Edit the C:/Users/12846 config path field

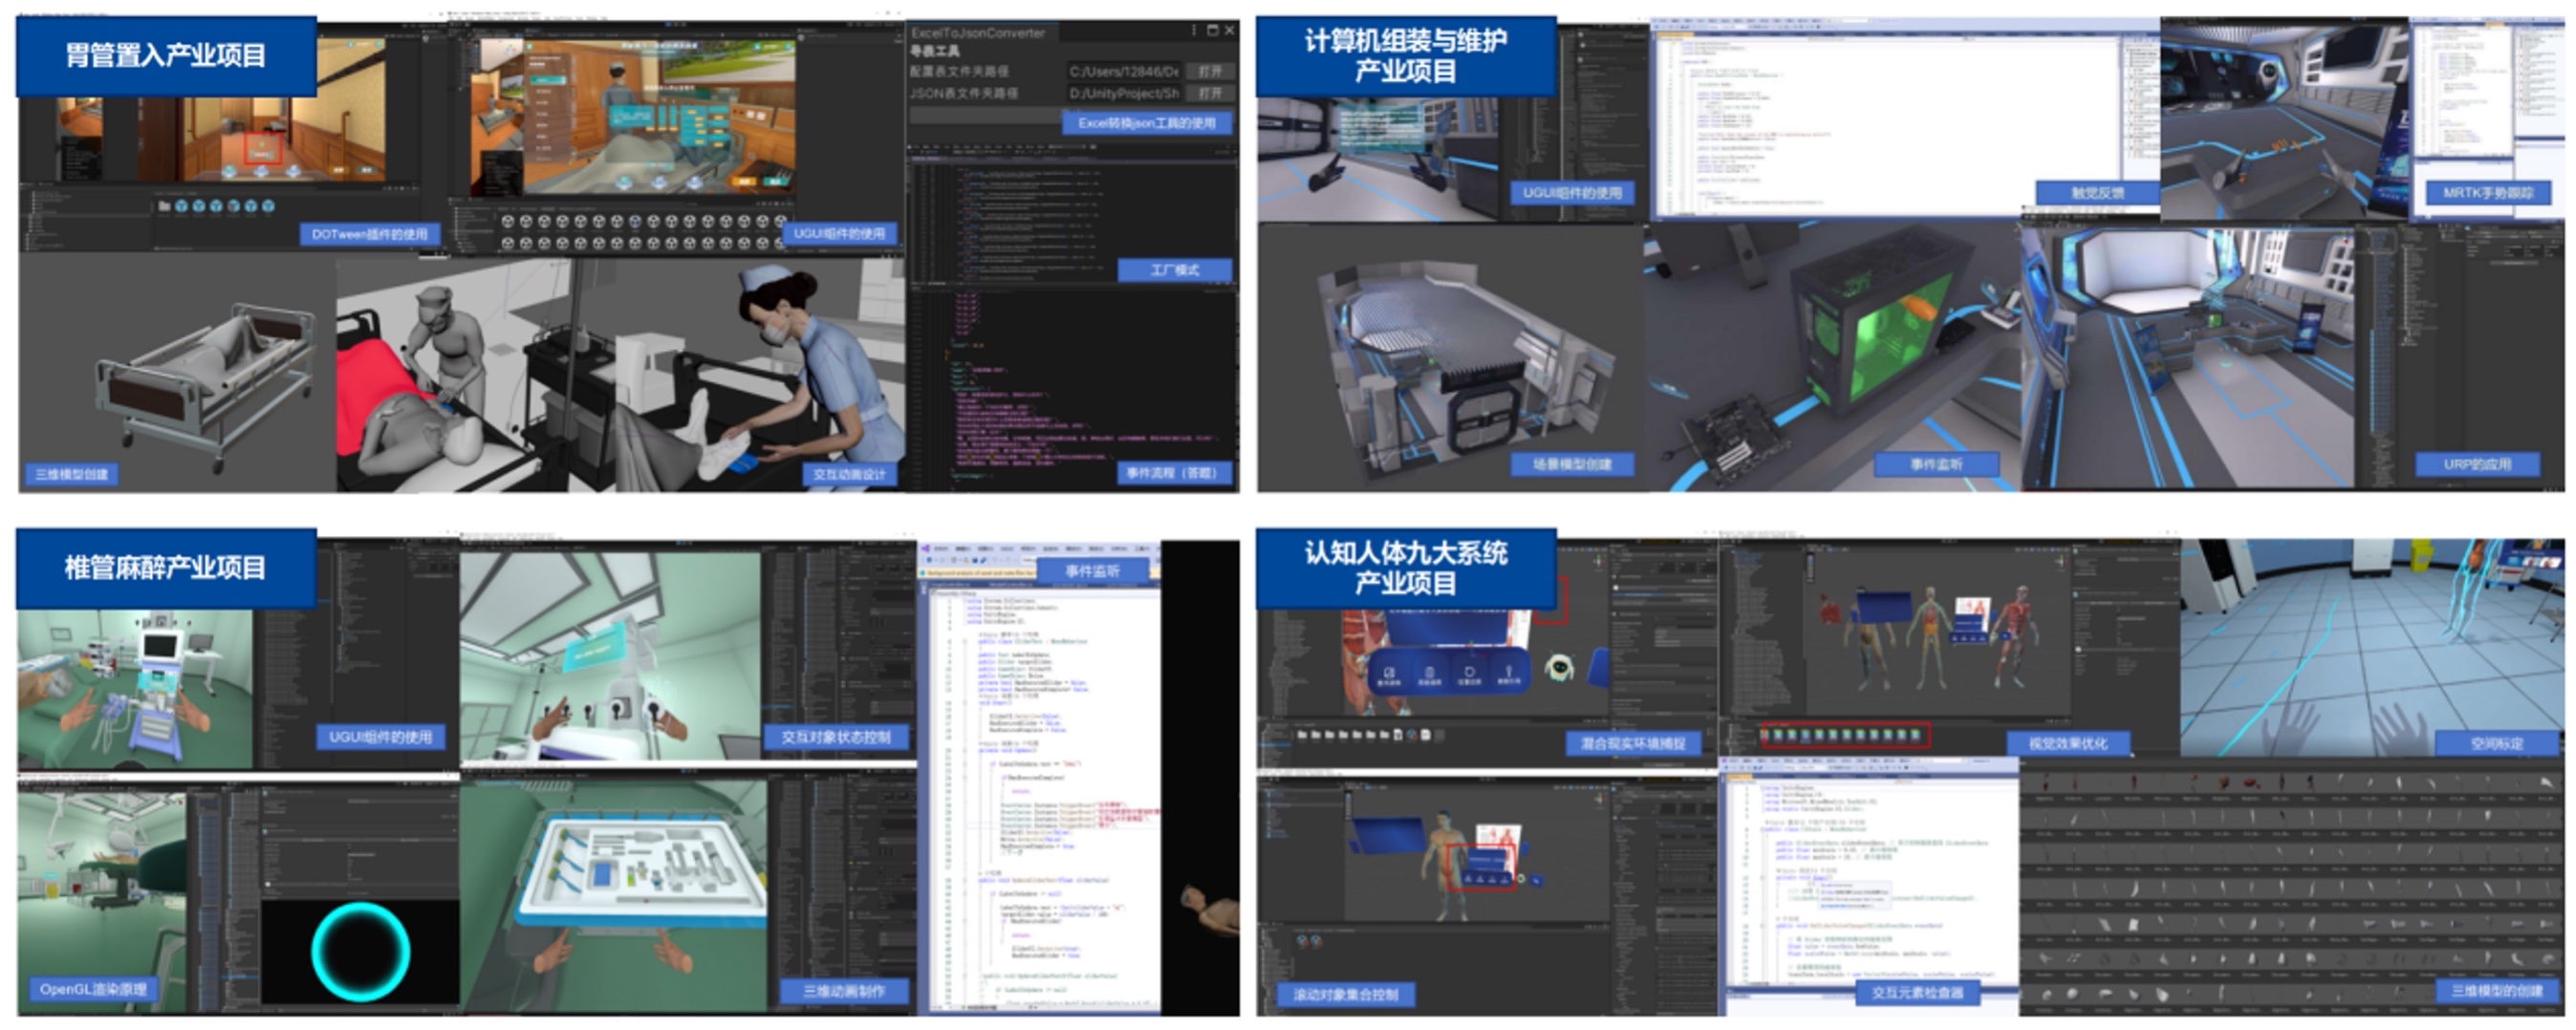[1124, 72]
